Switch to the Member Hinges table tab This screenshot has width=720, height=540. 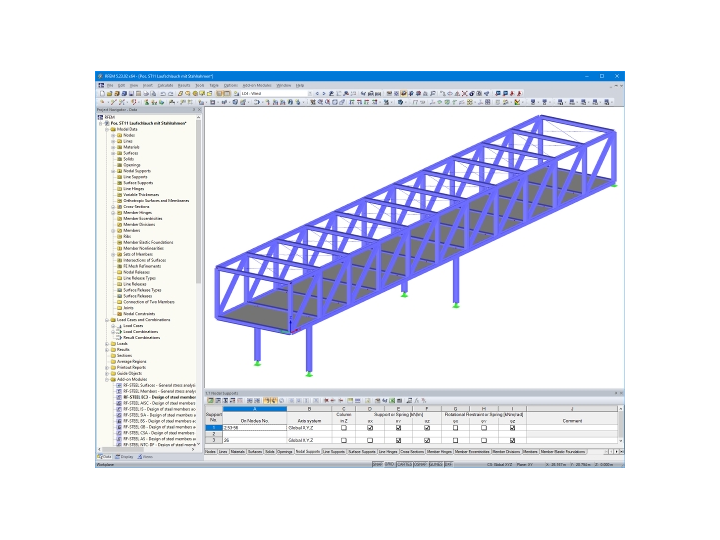[439, 452]
